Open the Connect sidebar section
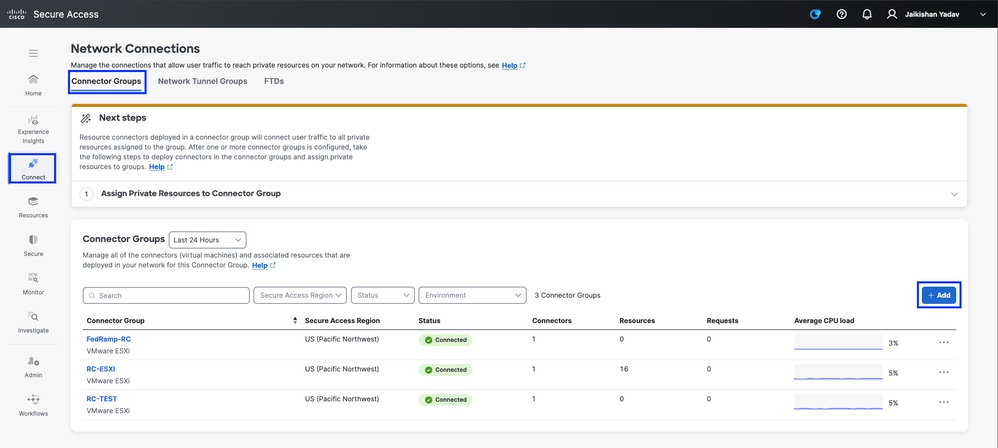This screenshot has width=998, height=448. point(33,169)
